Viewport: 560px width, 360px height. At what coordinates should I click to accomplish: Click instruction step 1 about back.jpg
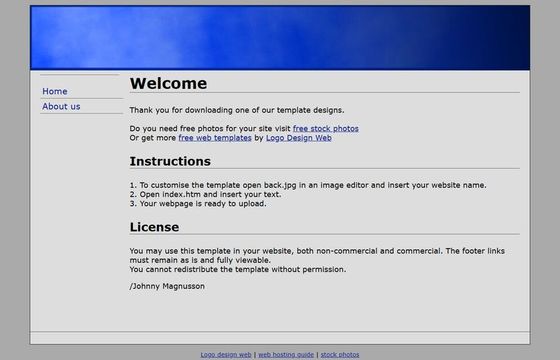(x=308, y=185)
